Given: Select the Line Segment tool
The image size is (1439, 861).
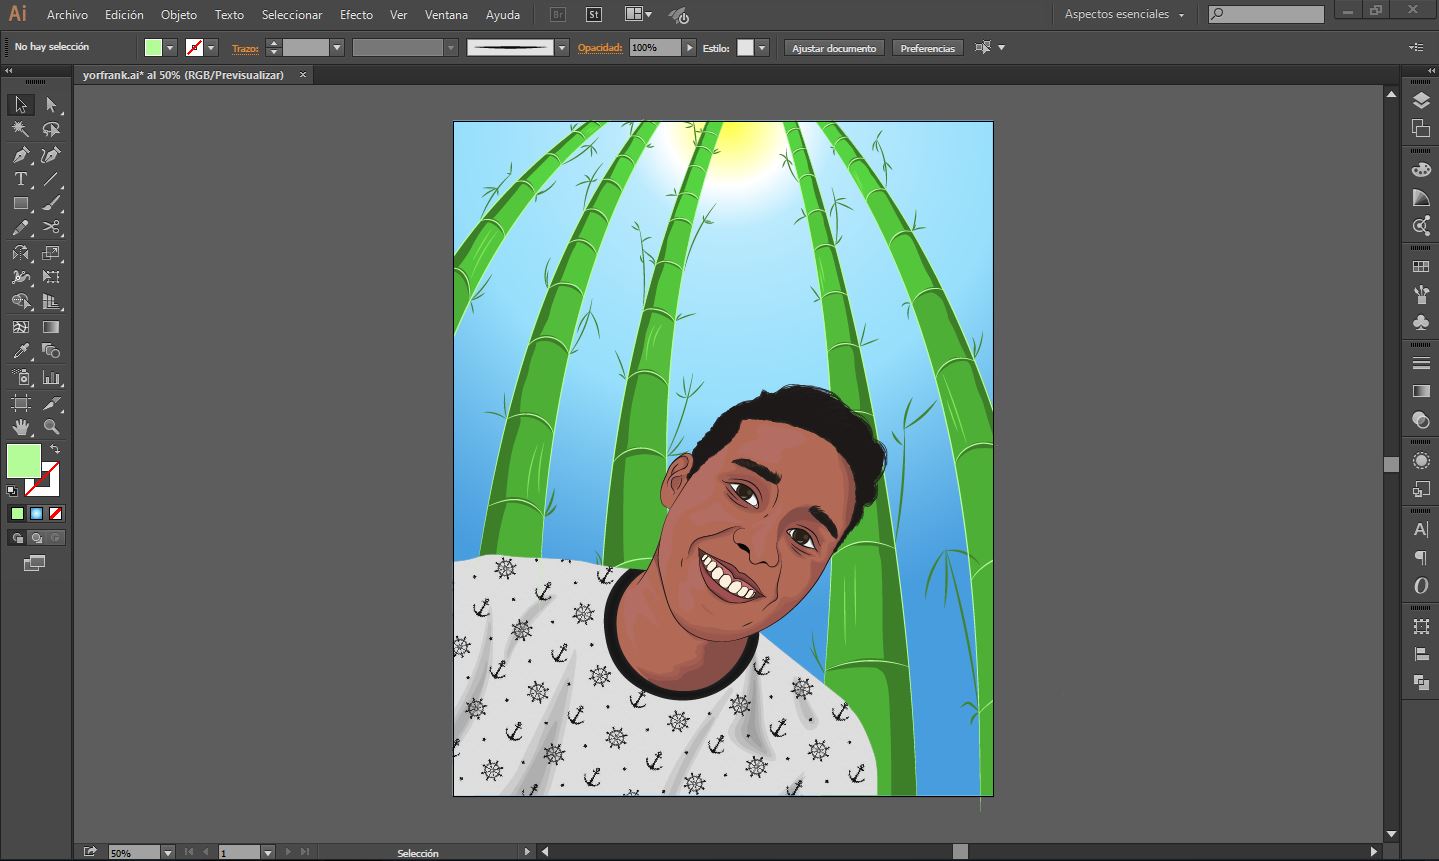Looking at the screenshot, I should tap(51, 179).
